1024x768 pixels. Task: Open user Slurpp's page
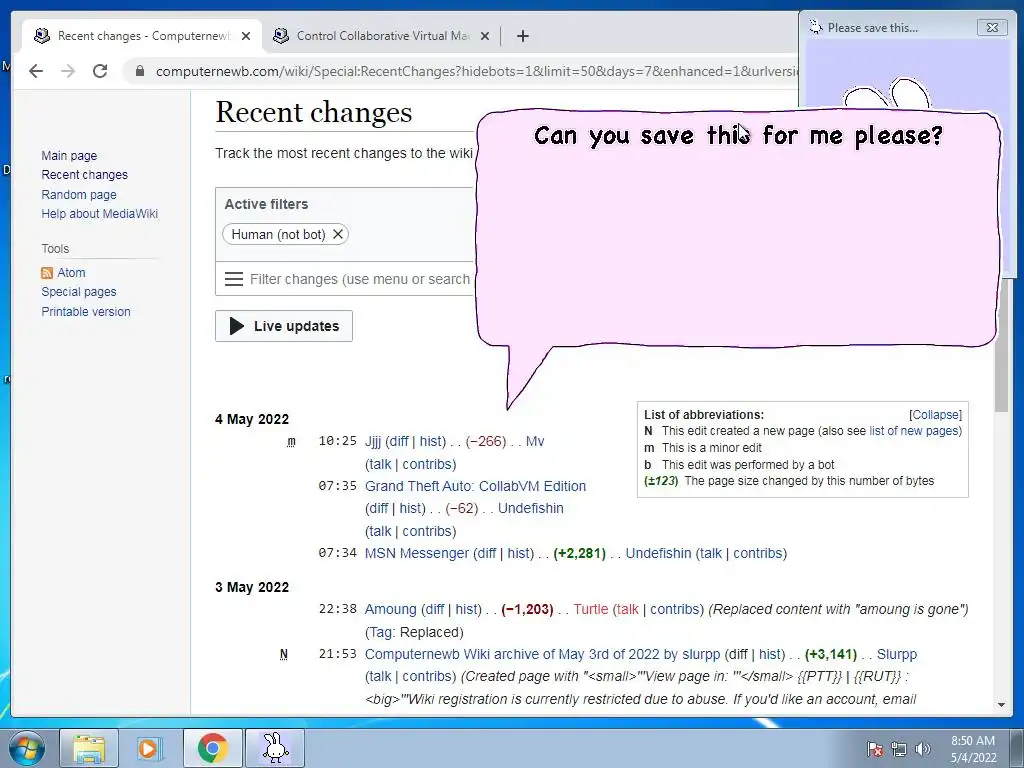tap(897, 654)
